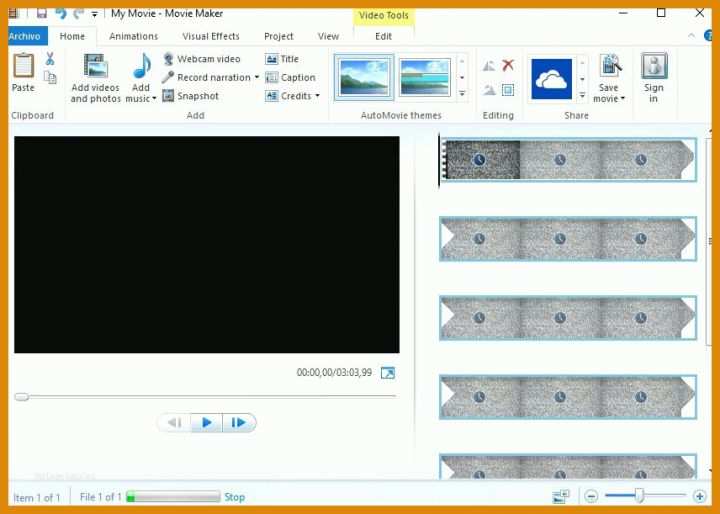Click zoom out minus icon
Image resolution: width=720 pixels, height=514 pixels.
coord(591,496)
